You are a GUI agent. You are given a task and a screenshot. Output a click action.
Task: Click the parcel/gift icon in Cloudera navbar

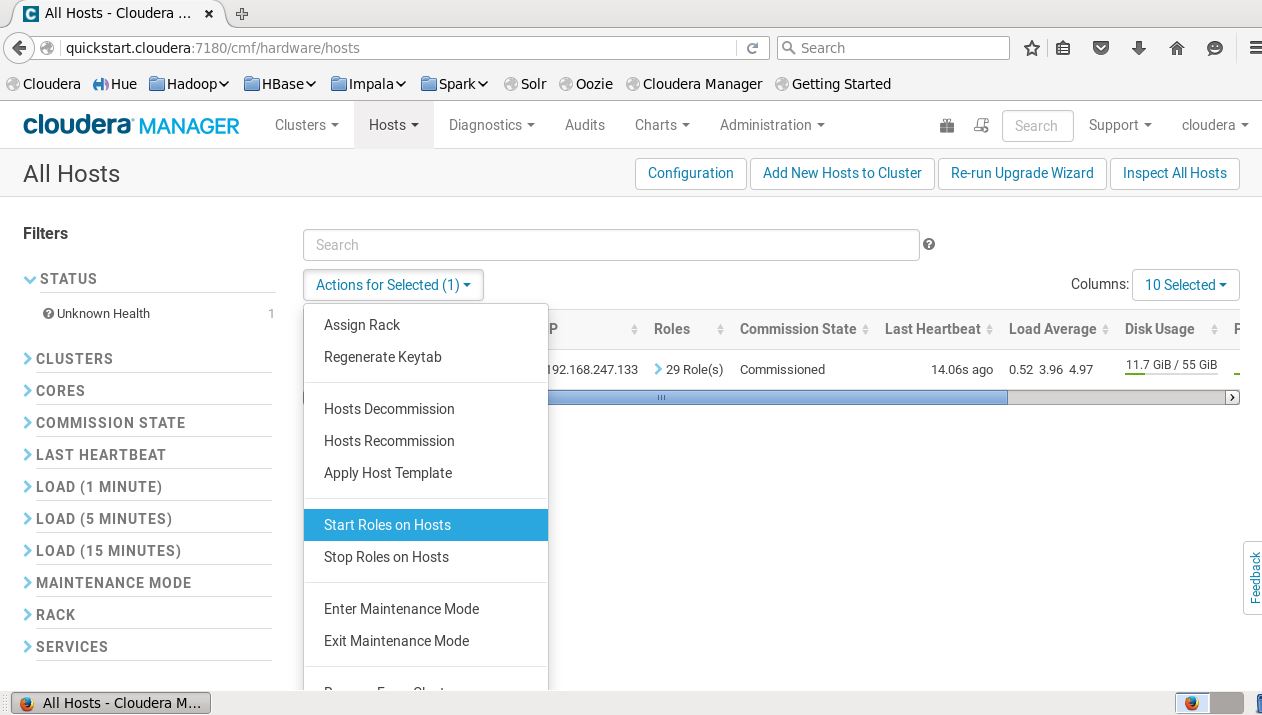pos(947,125)
